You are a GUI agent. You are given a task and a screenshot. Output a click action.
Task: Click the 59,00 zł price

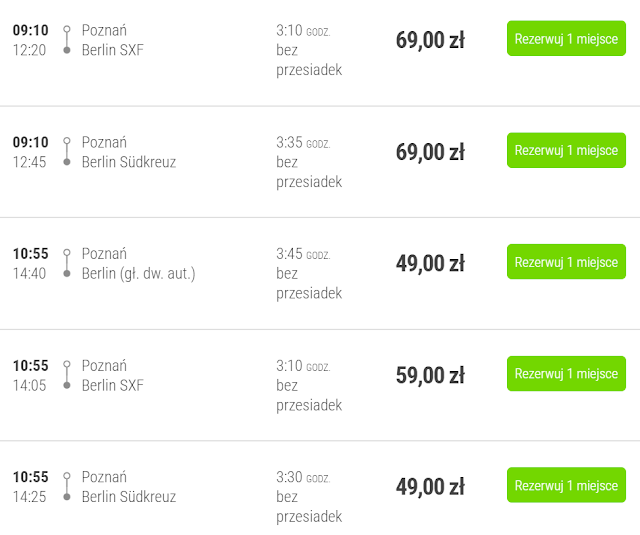pyautogui.click(x=430, y=375)
